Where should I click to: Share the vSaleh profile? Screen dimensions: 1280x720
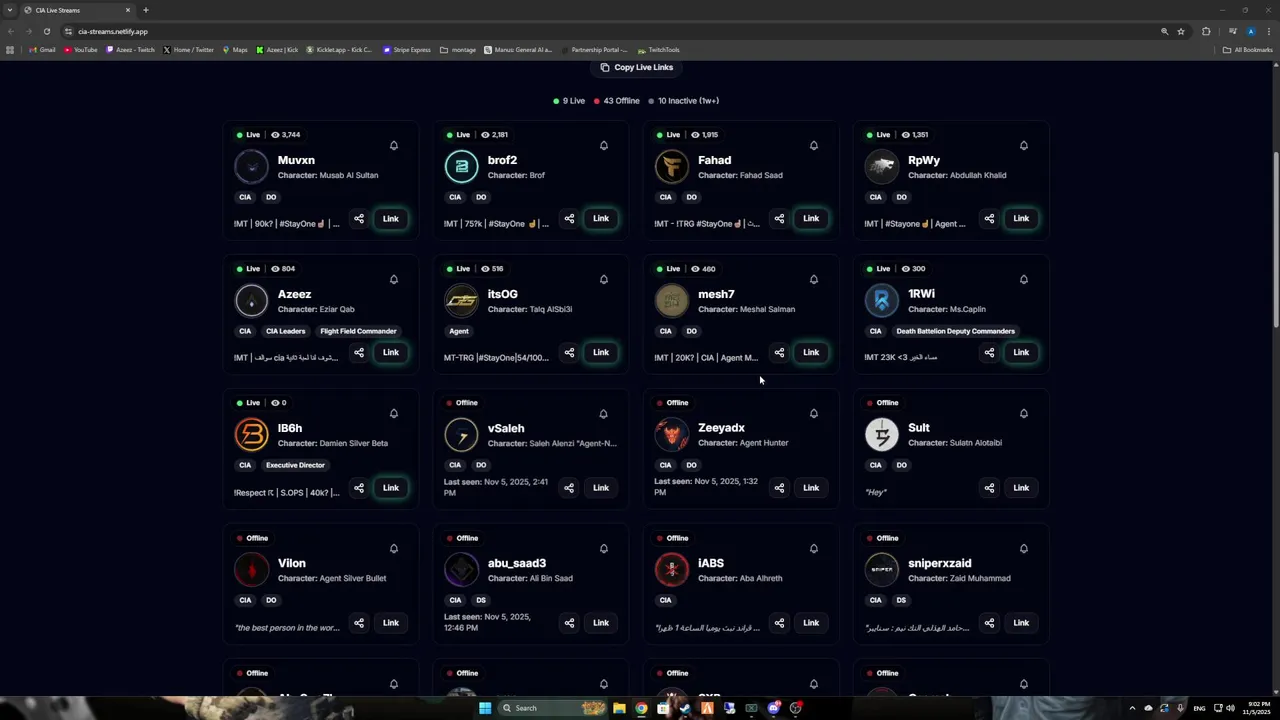(569, 488)
